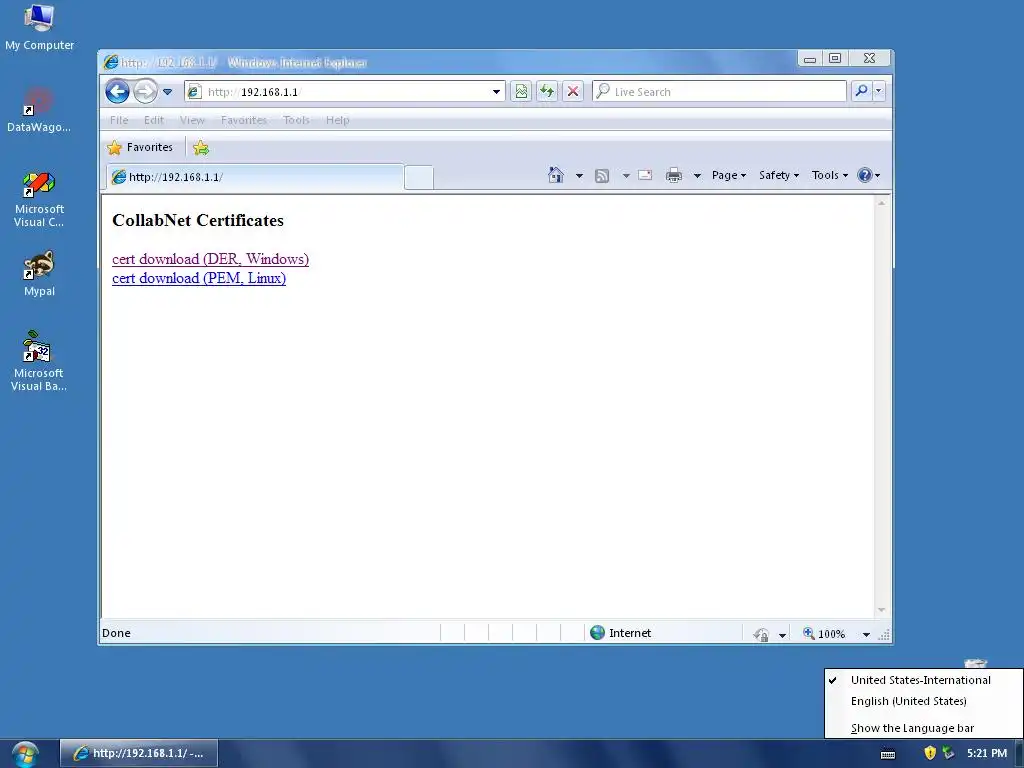Screen dimensions: 1024x768
Task: Click the Home icon
Action: 556,175
